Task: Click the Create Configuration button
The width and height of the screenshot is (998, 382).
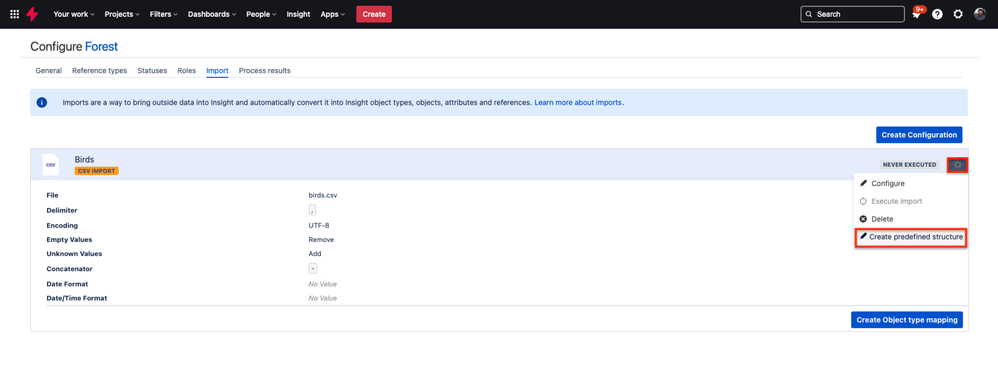Action: coord(919,134)
